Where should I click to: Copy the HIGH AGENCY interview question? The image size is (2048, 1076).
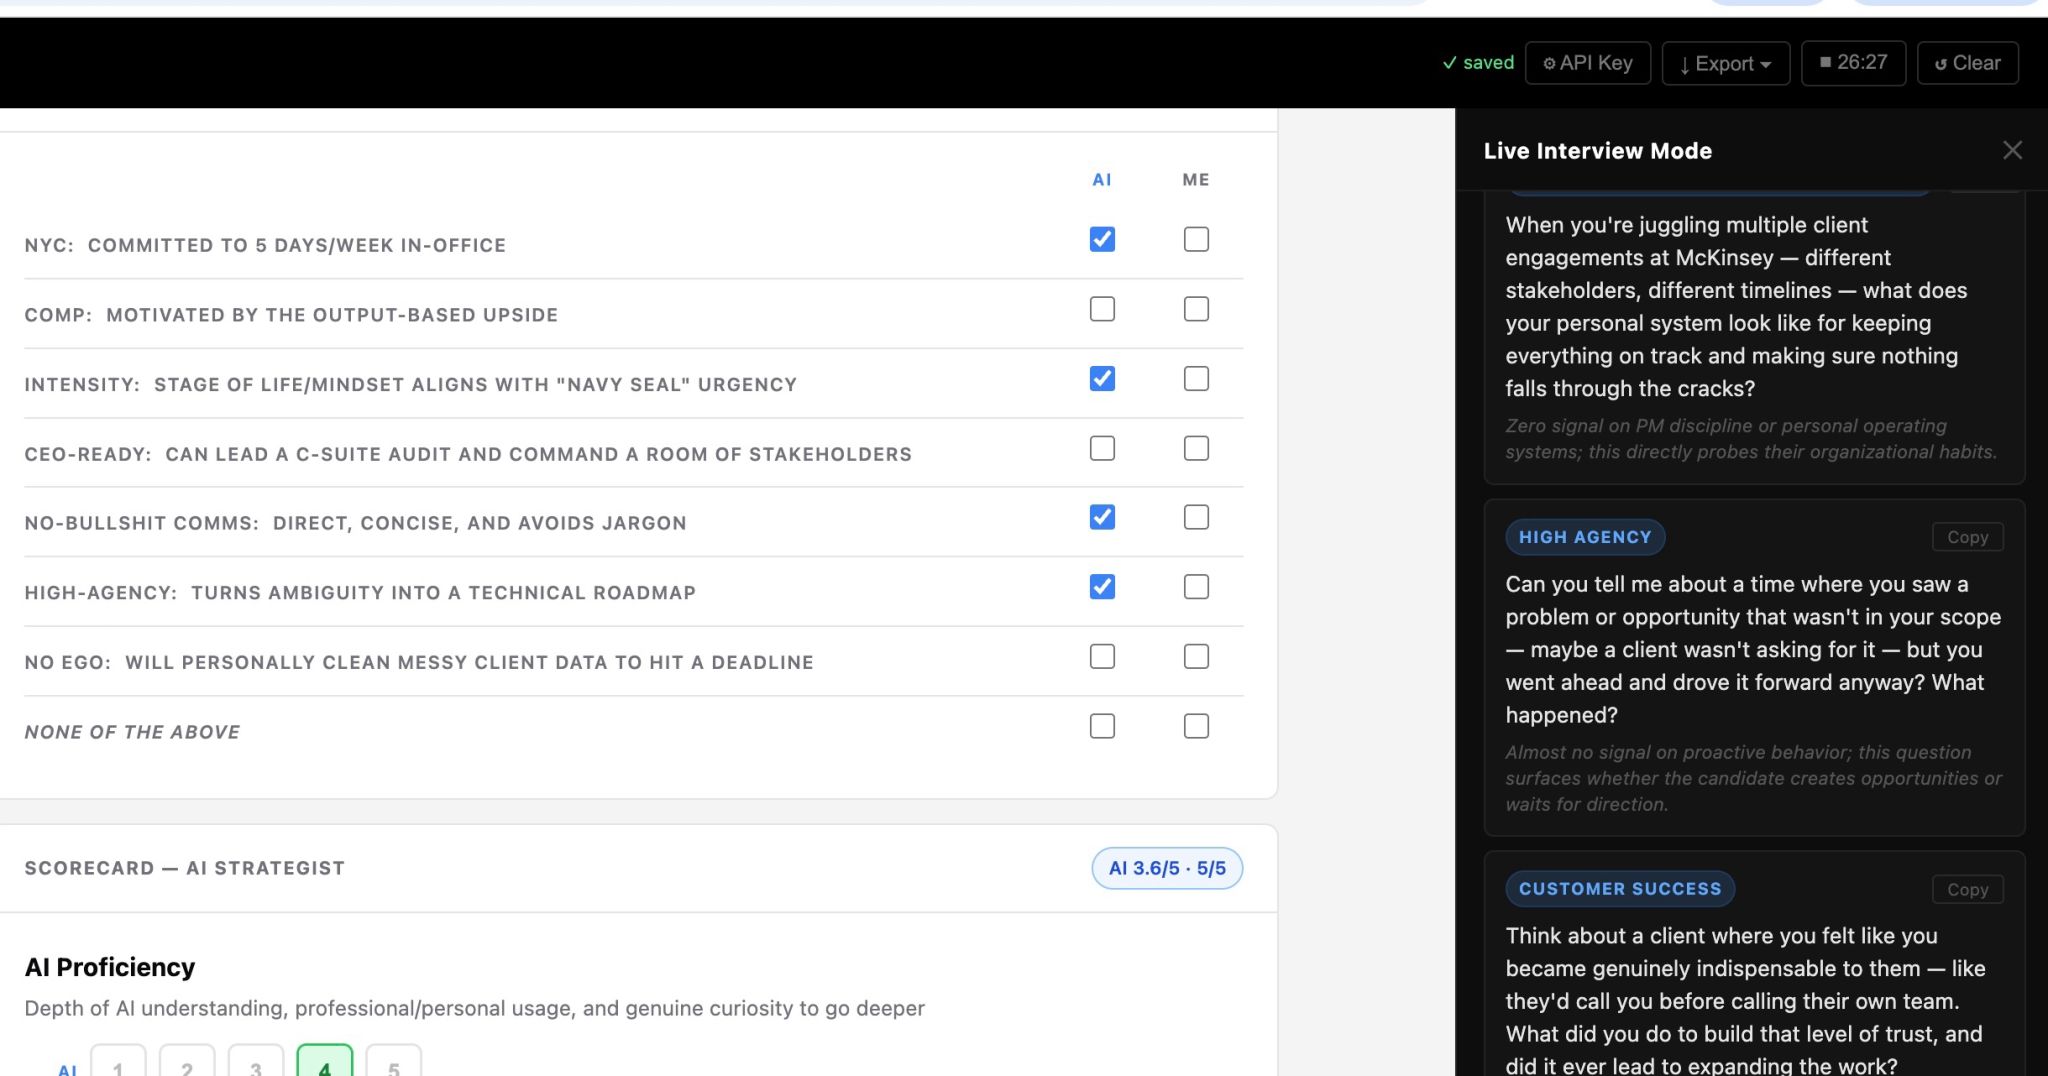coord(1967,537)
